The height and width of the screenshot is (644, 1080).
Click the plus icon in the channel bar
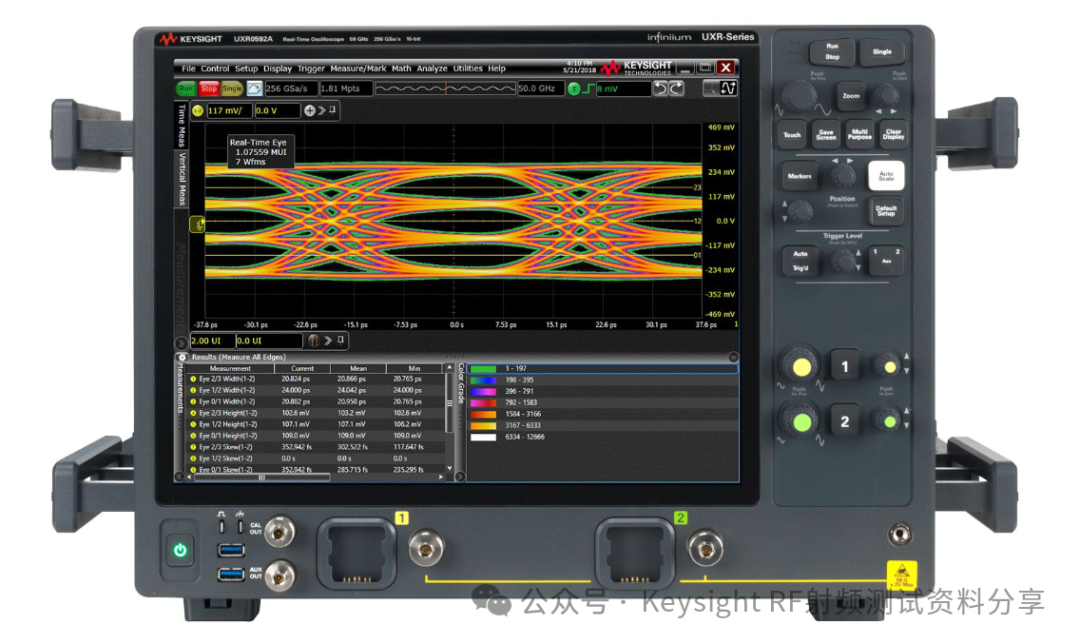309,110
